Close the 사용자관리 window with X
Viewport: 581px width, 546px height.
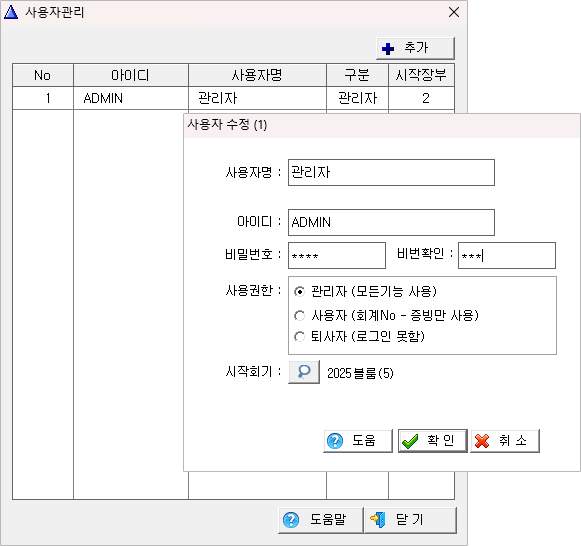pos(454,12)
